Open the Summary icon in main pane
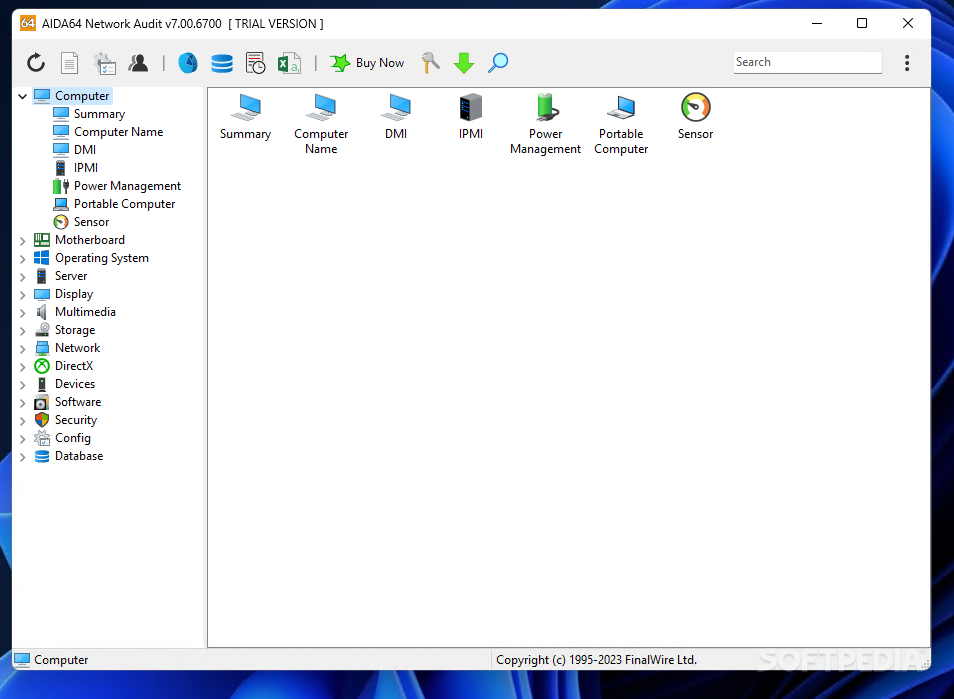Viewport: 954px width, 699px height. point(246,108)
